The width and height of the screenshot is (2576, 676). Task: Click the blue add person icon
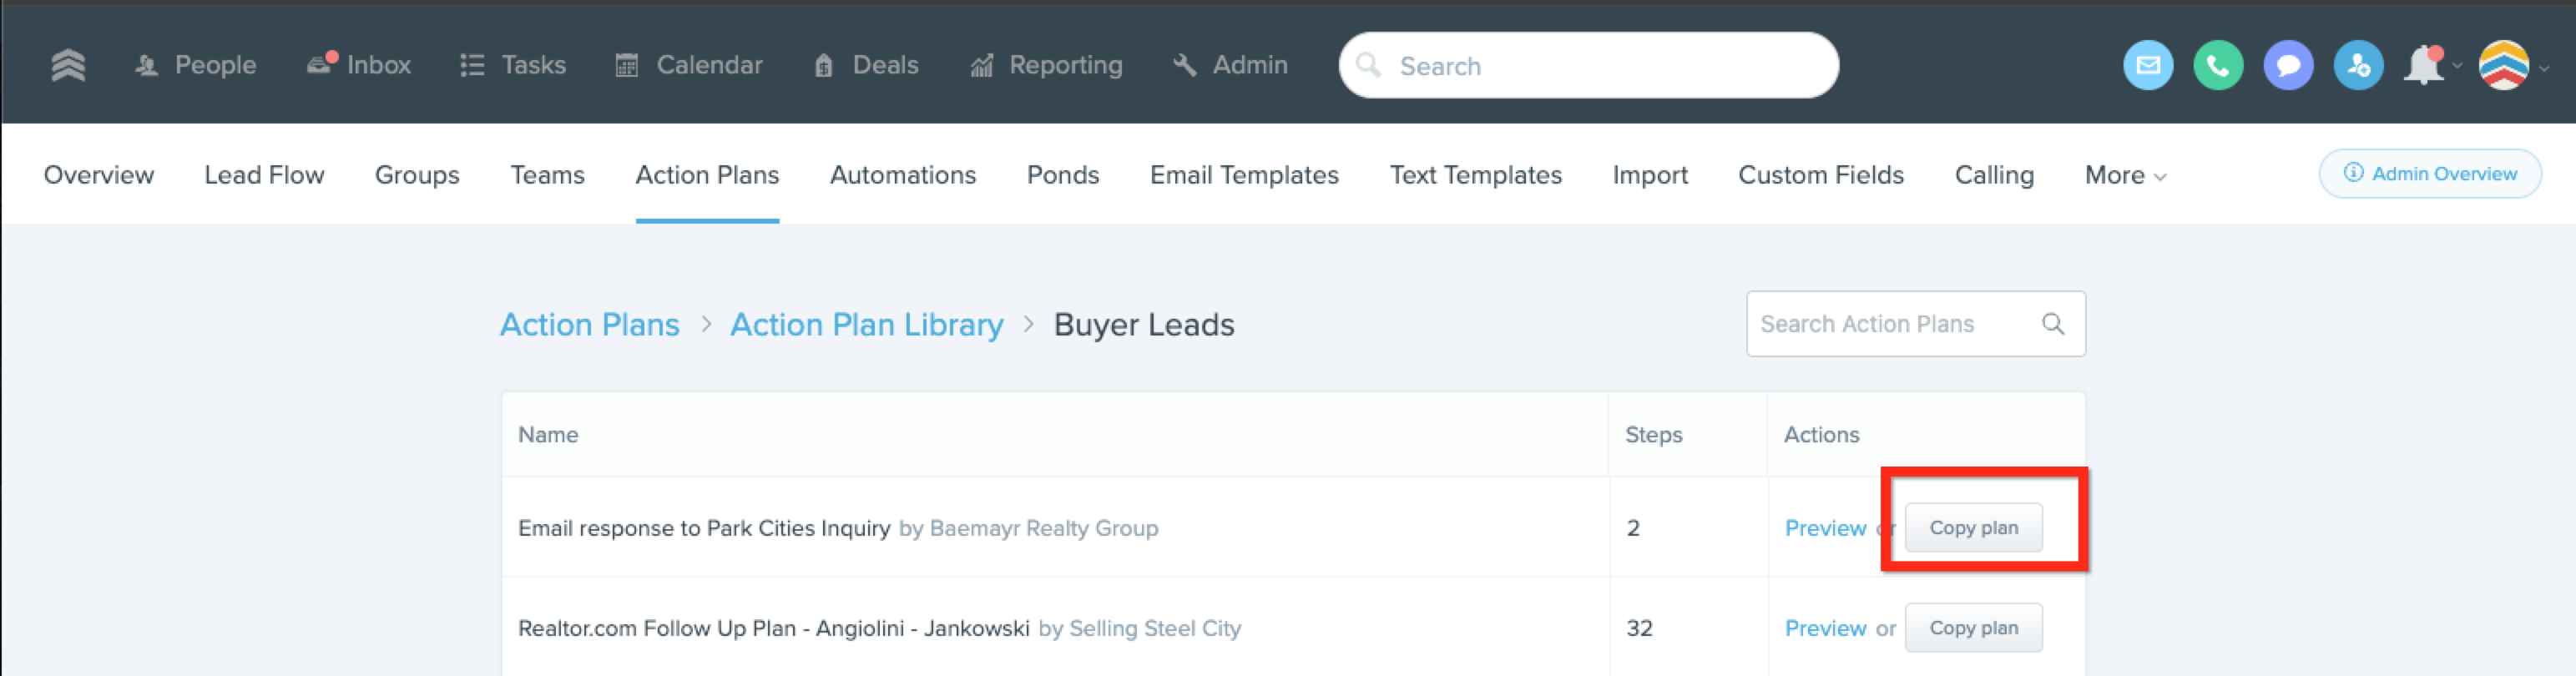2358,66
